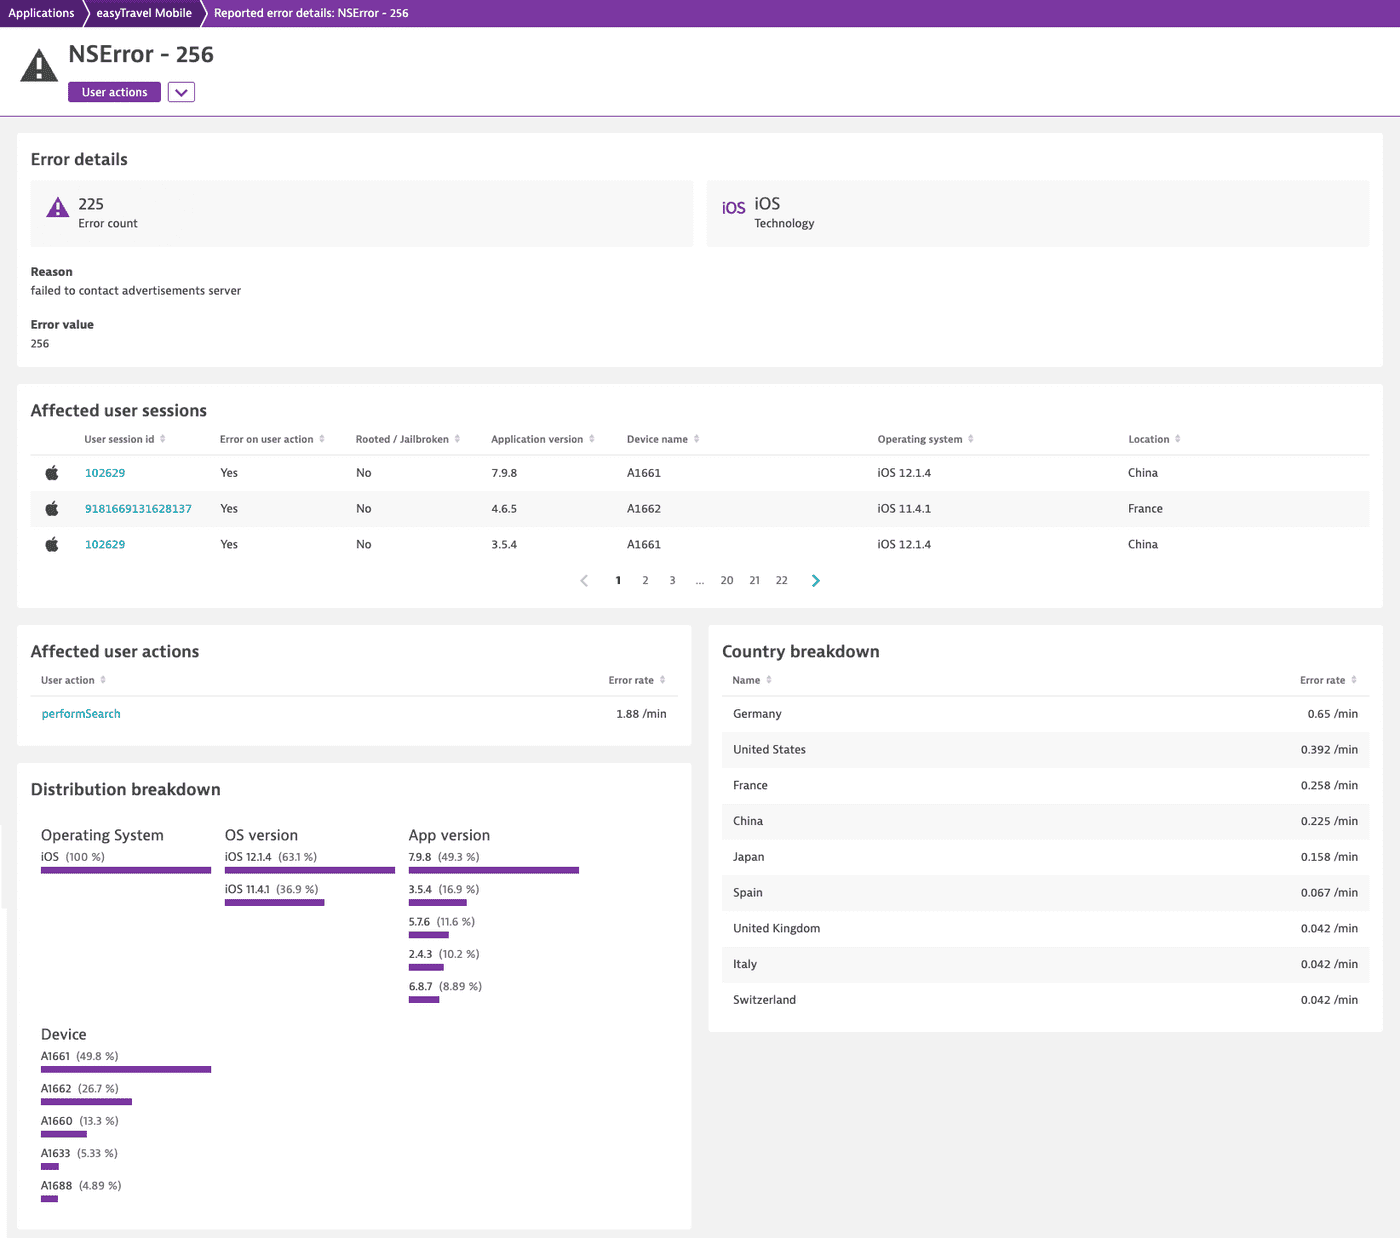Click the error count warning icon
Image resolution: width=1400 pixels, height=1238 pixels.
tap(57, 208)
